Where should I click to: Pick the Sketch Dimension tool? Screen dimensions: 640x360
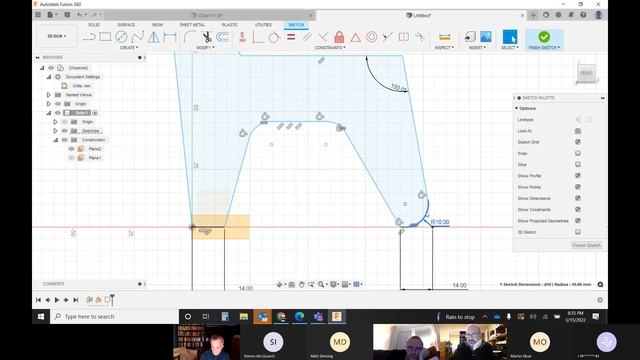tap(170, 37)
